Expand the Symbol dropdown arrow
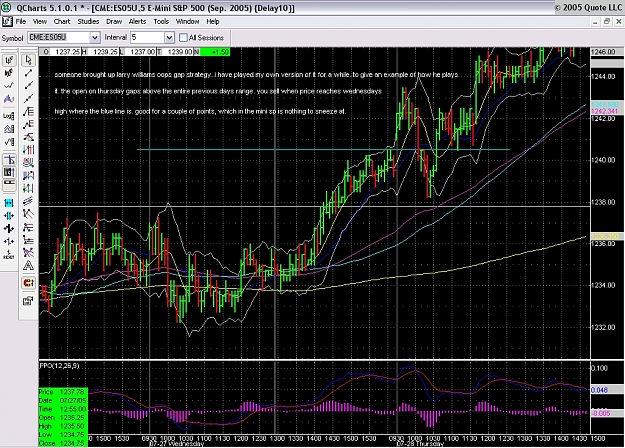The width and height of the screenshot is (625, 448). 94,37
